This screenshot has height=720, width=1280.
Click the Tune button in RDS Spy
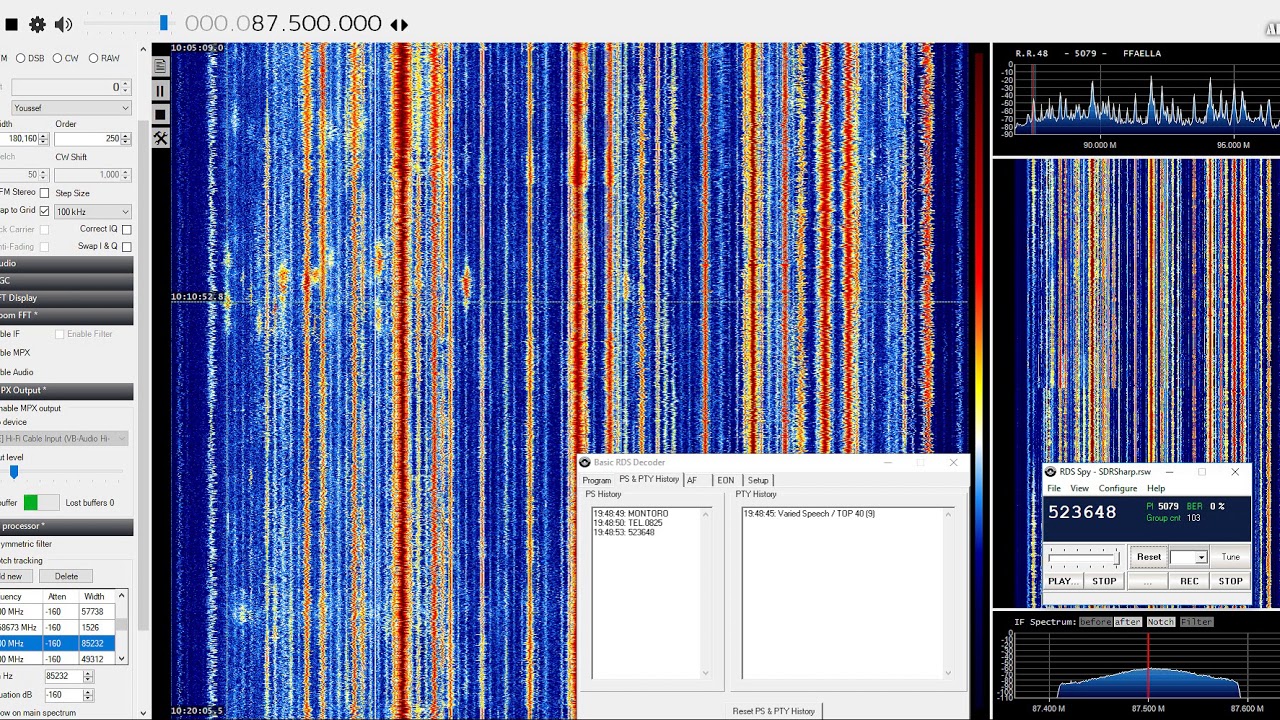(x=1230, y=557)
